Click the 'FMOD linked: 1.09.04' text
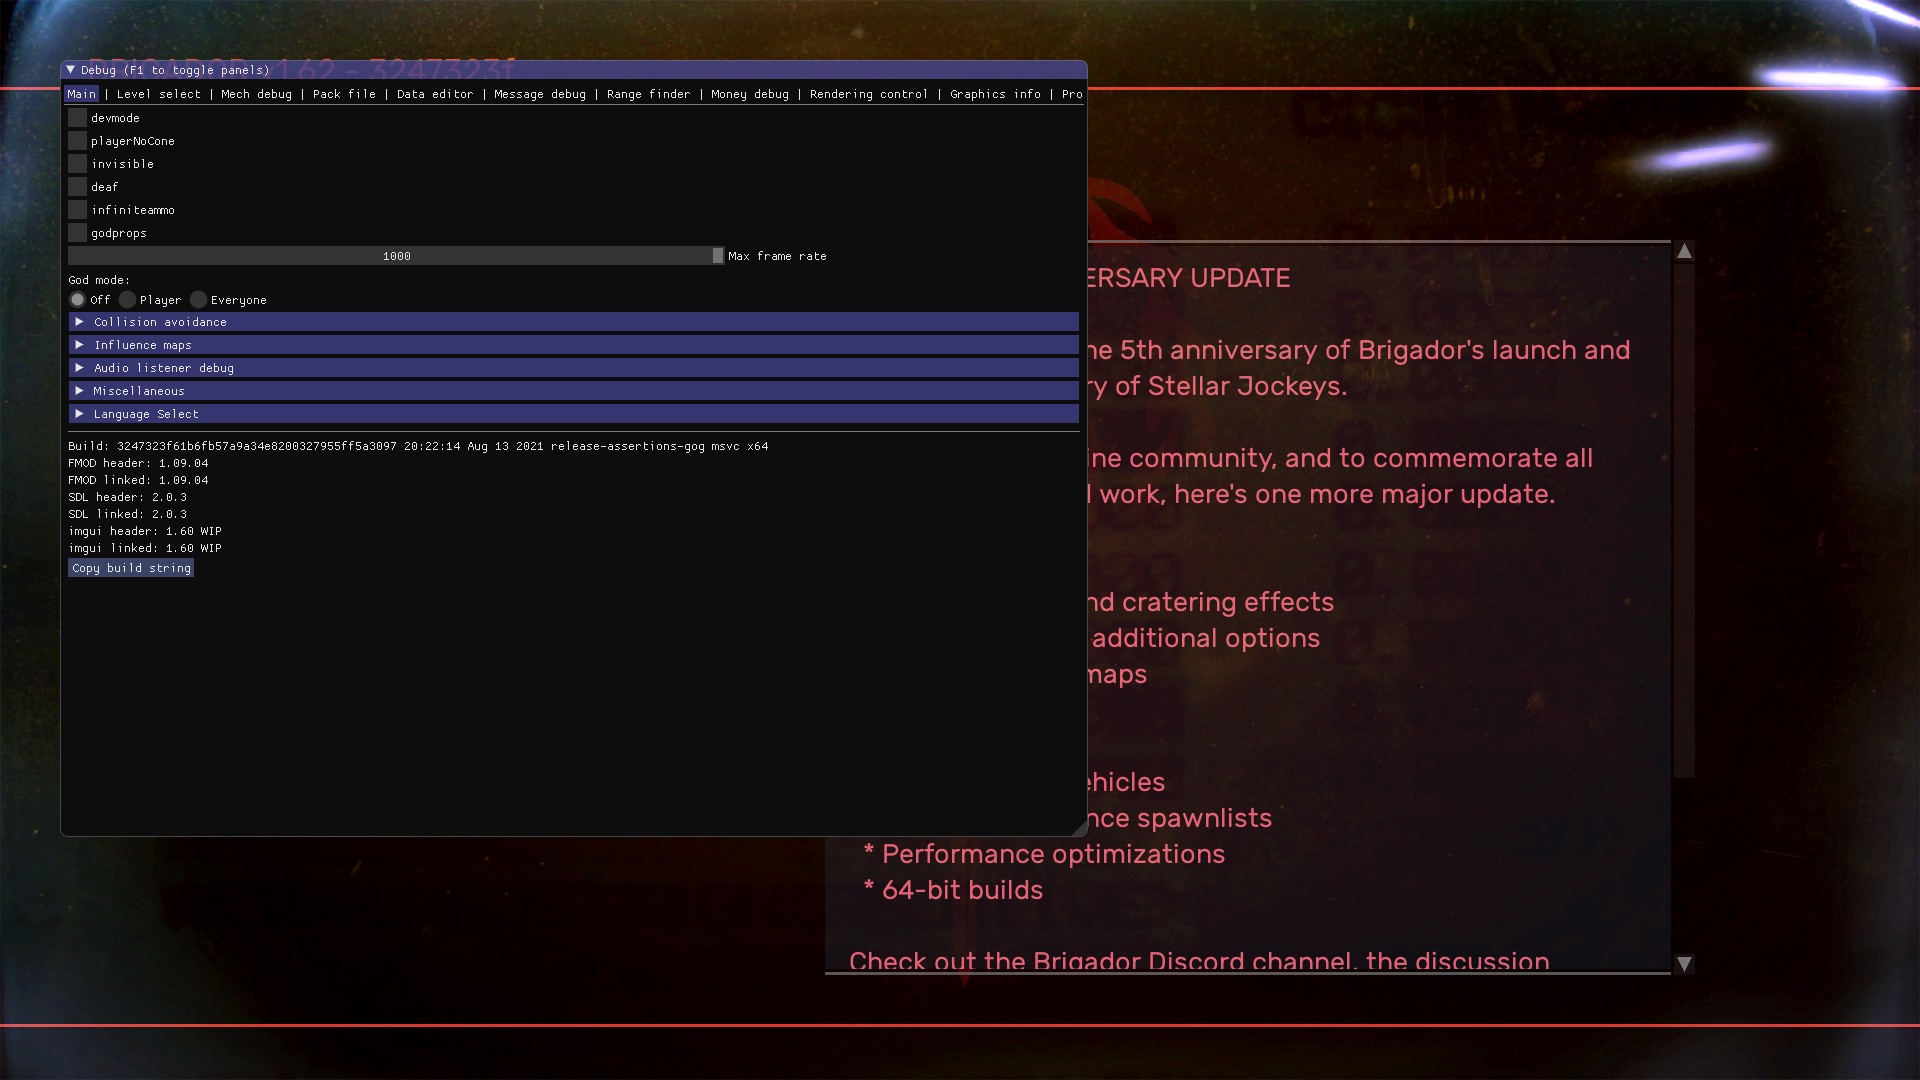This screenshot has width=1920, height=1080. point(138,480)
